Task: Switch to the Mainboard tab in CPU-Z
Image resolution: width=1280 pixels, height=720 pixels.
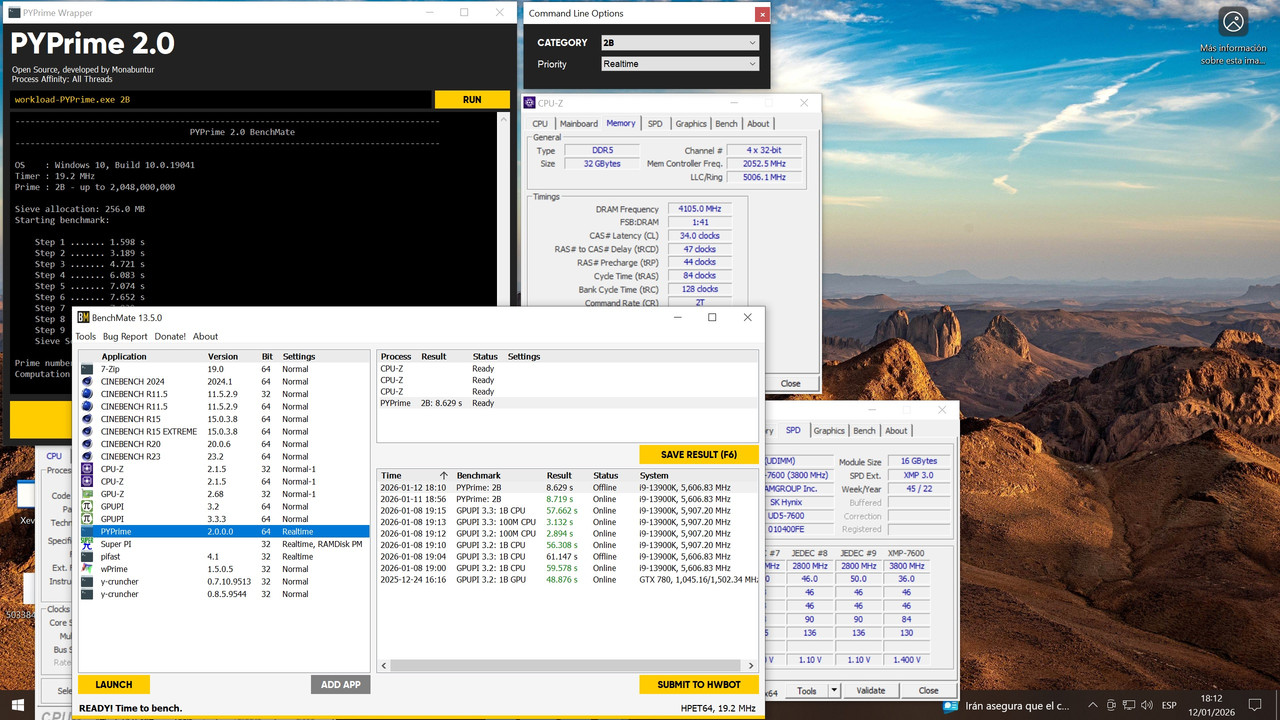Action: (578, 124)
